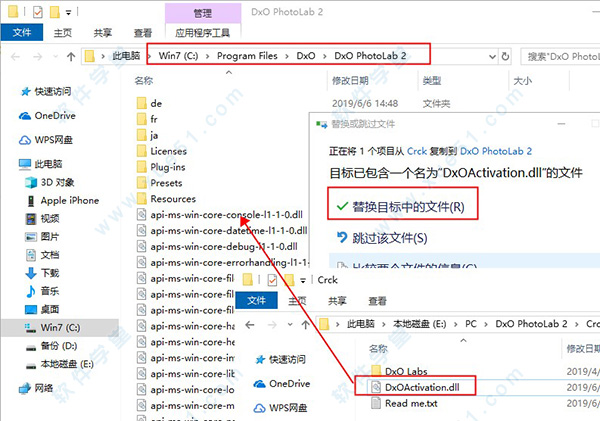Click the search box for DxO PhotoLab 2

point(560,57)
